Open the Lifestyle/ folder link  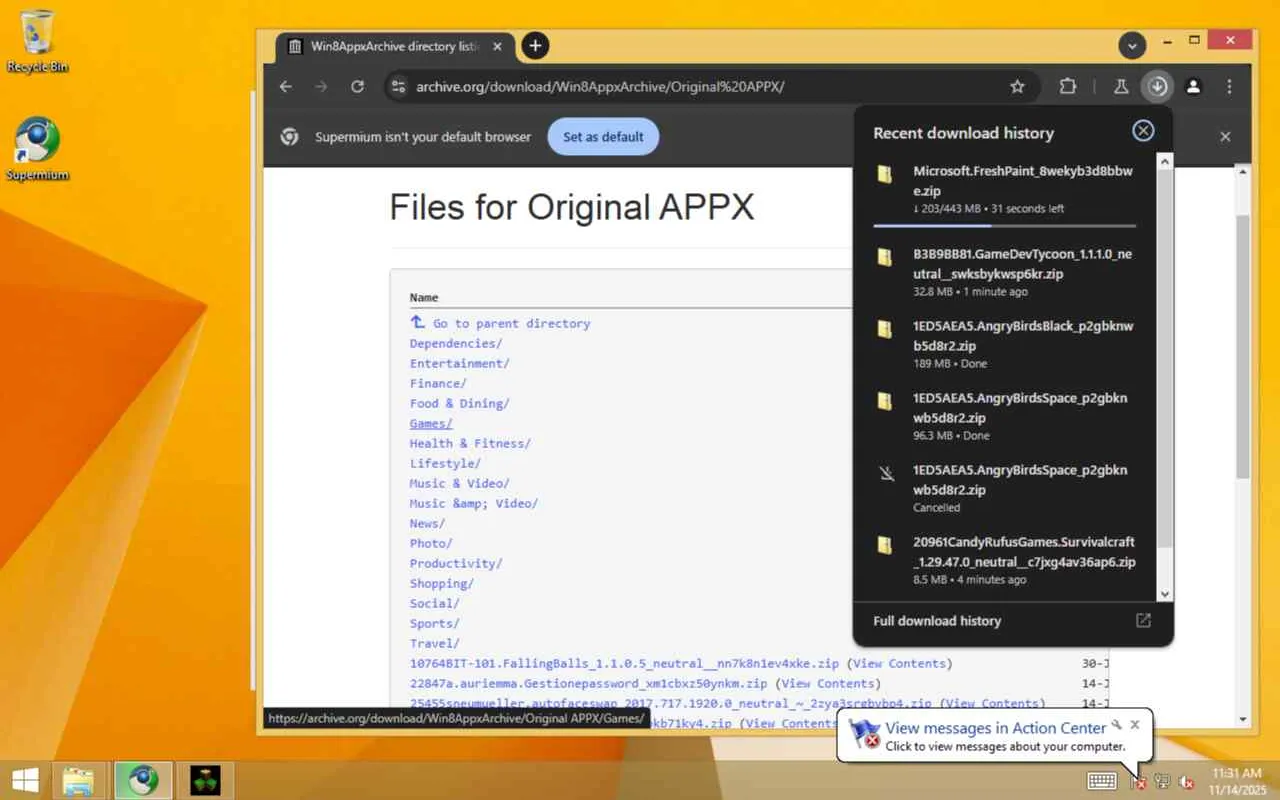[x=445, y=463]
